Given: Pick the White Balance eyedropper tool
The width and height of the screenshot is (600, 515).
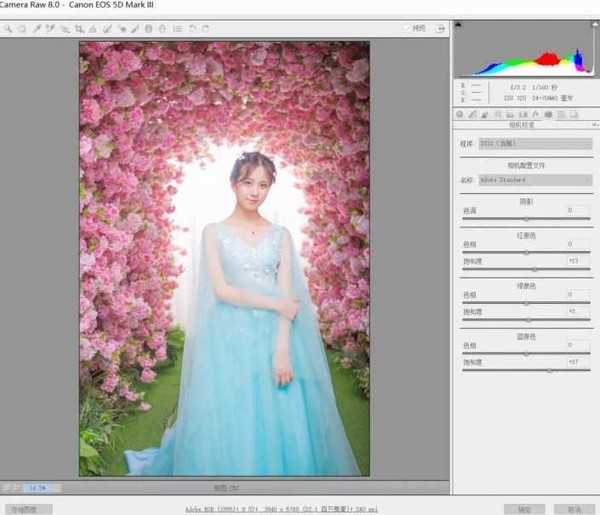Looking at the screenshot, I should (x=35, y=29).
